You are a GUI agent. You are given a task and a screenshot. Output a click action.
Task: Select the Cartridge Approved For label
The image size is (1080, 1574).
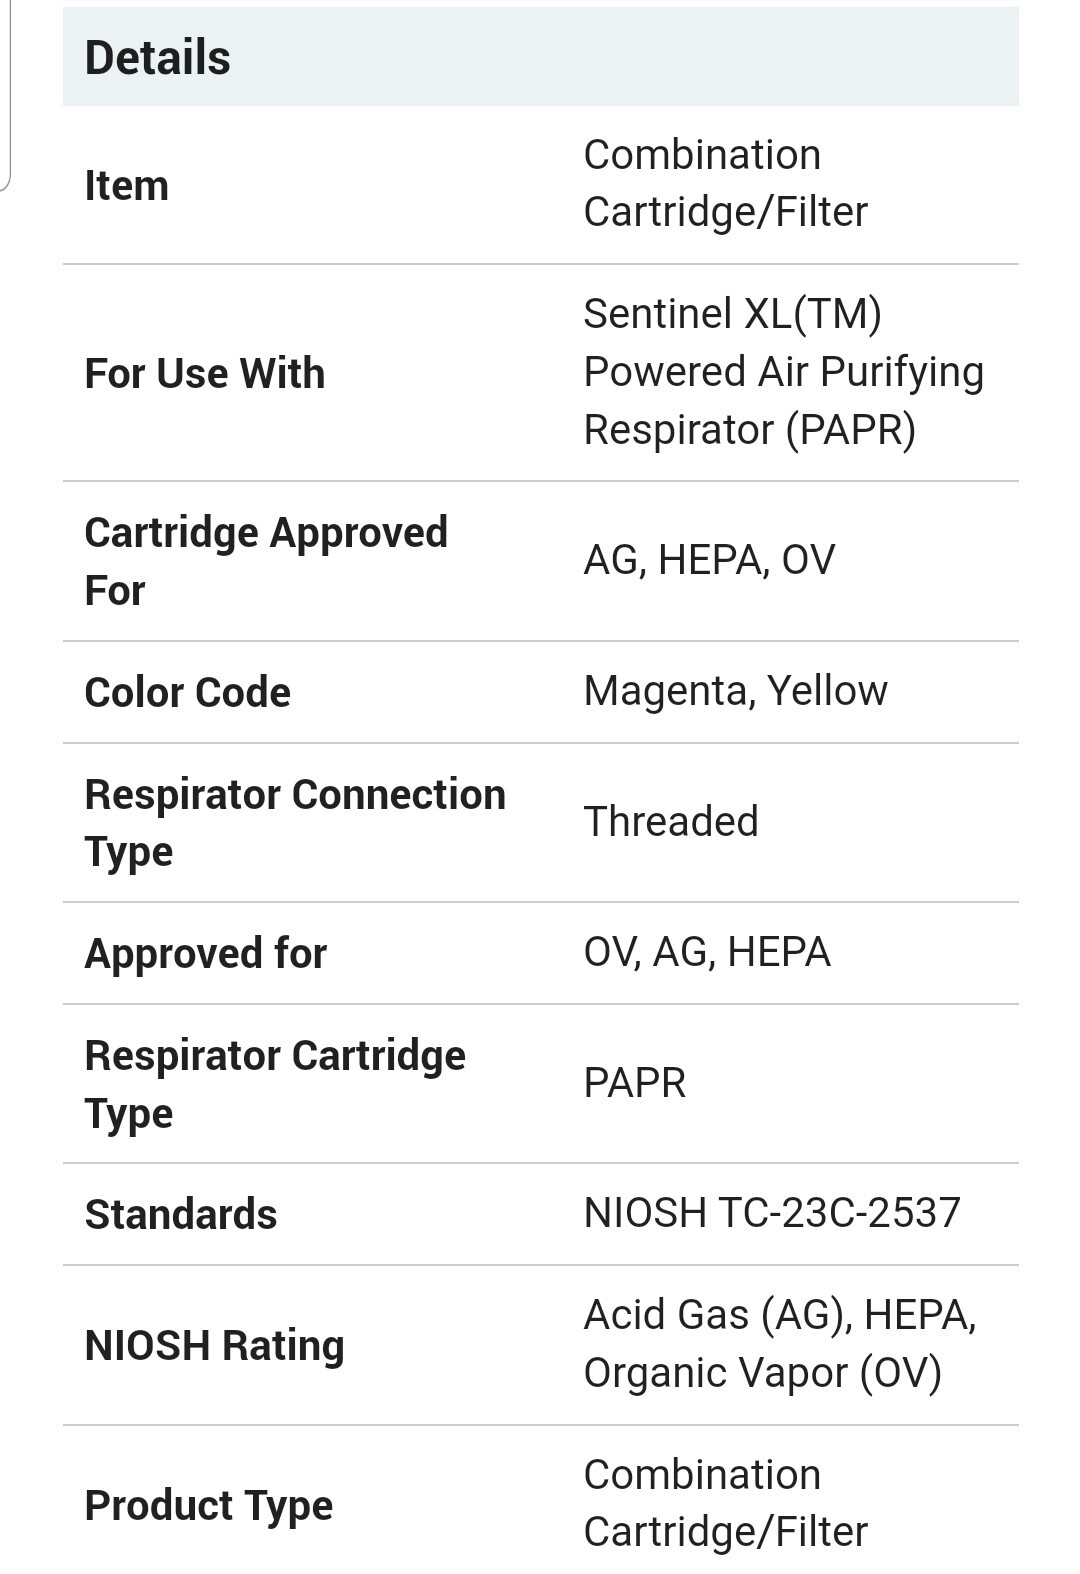pyautogui.click(x=266, y=561)
